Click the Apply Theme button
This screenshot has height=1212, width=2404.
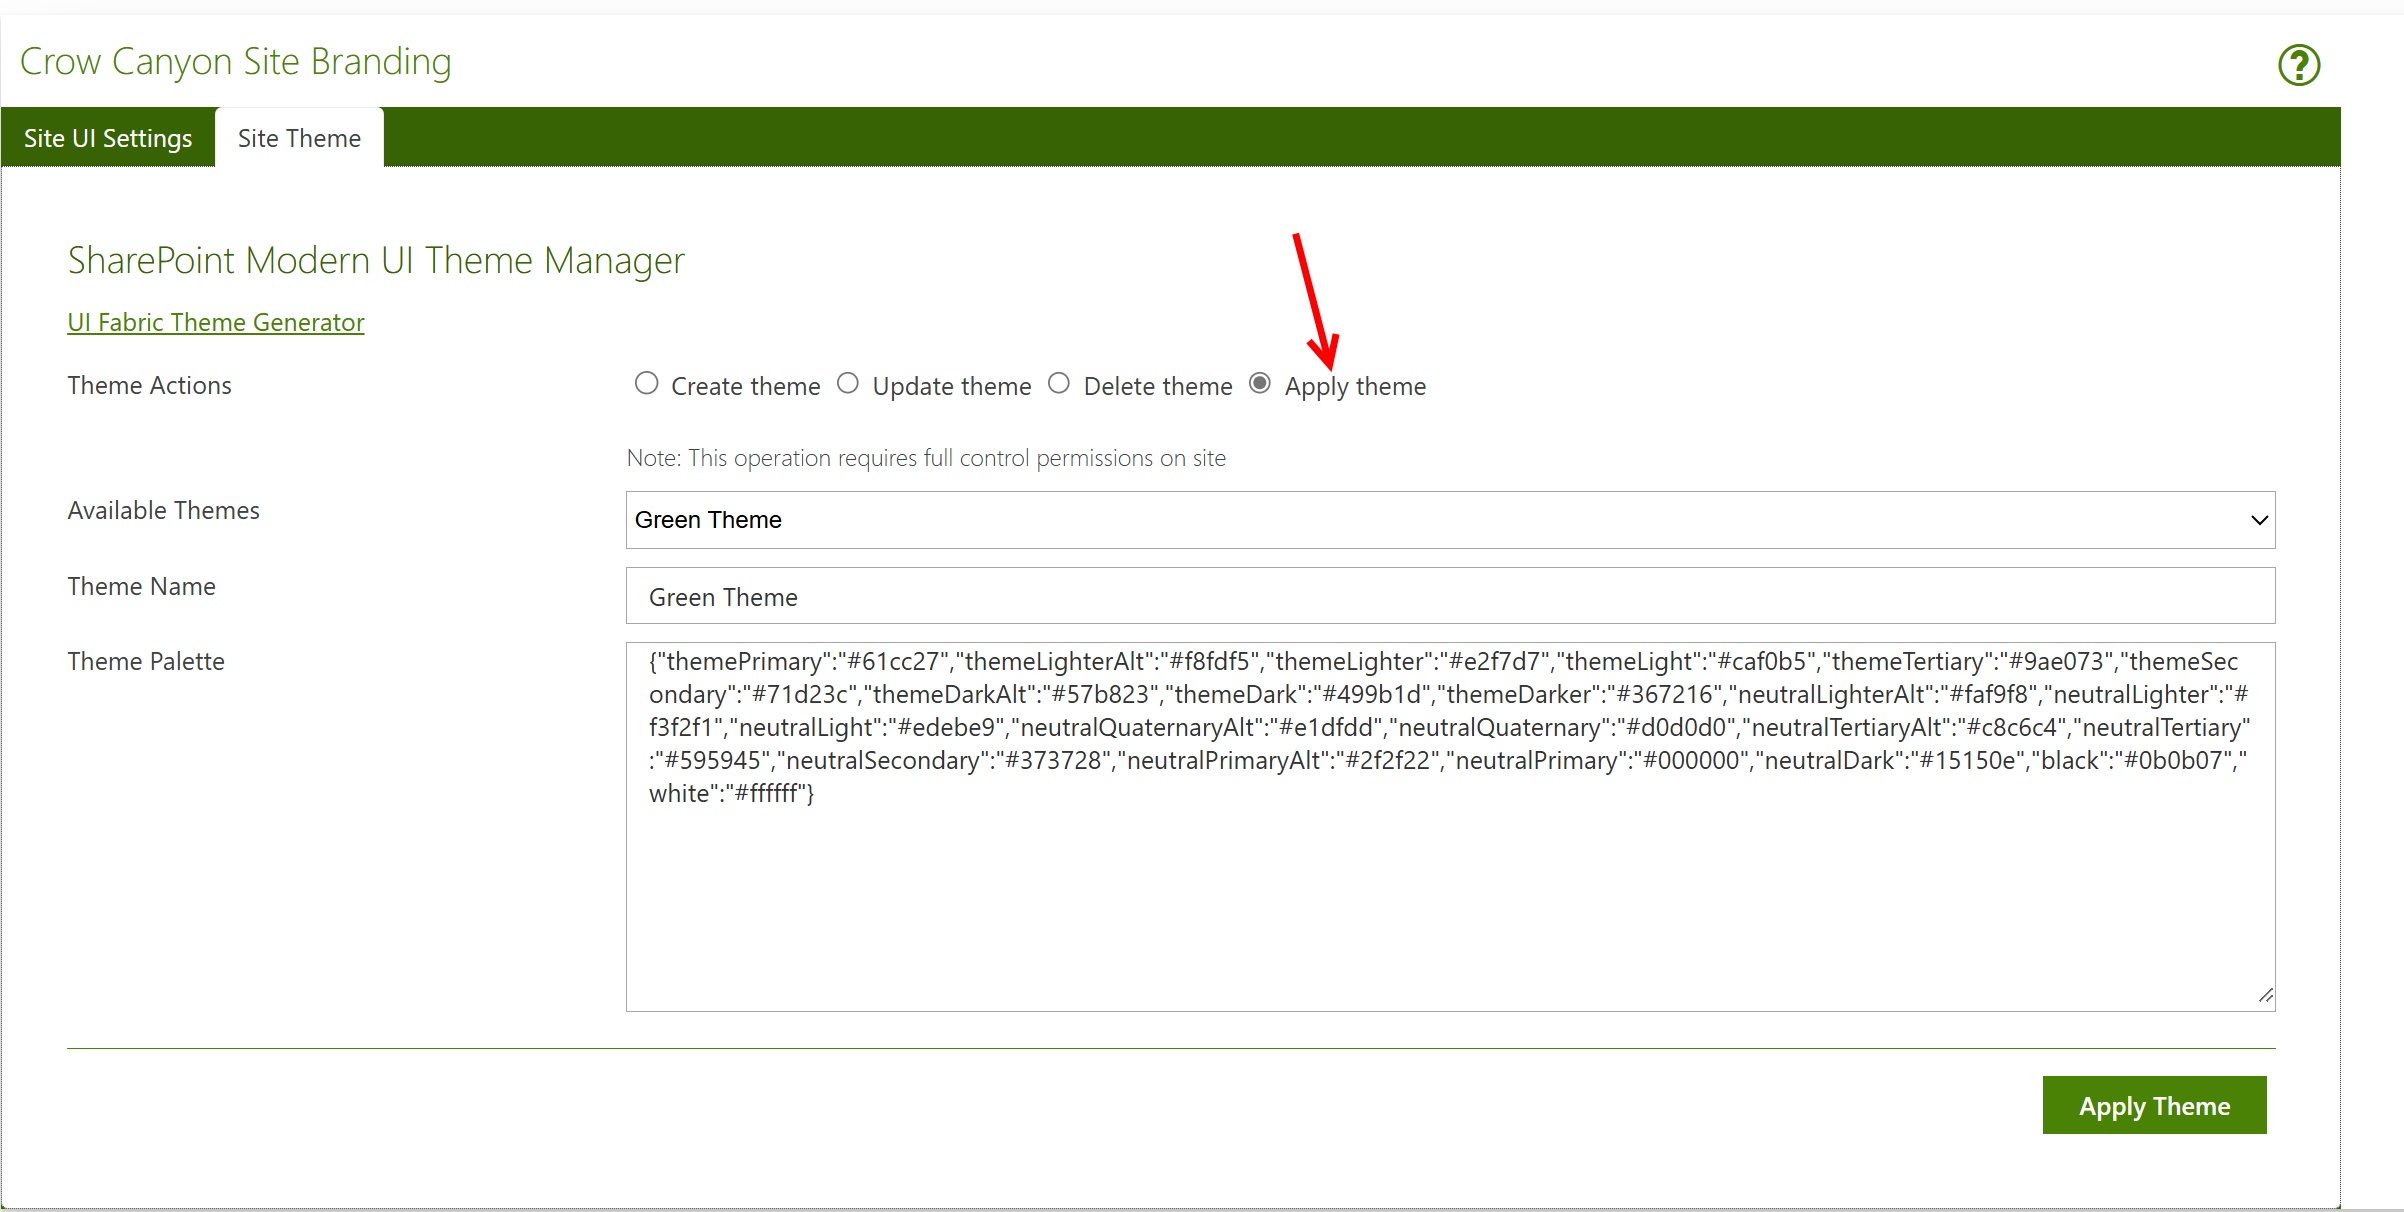2154,1105
